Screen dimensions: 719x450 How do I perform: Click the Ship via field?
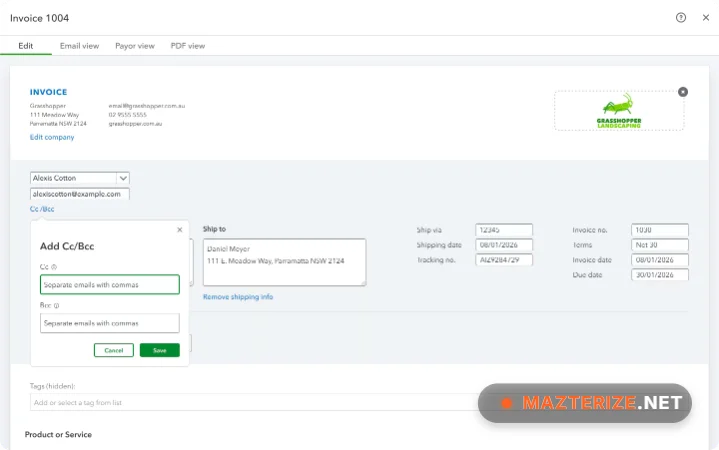504,230
